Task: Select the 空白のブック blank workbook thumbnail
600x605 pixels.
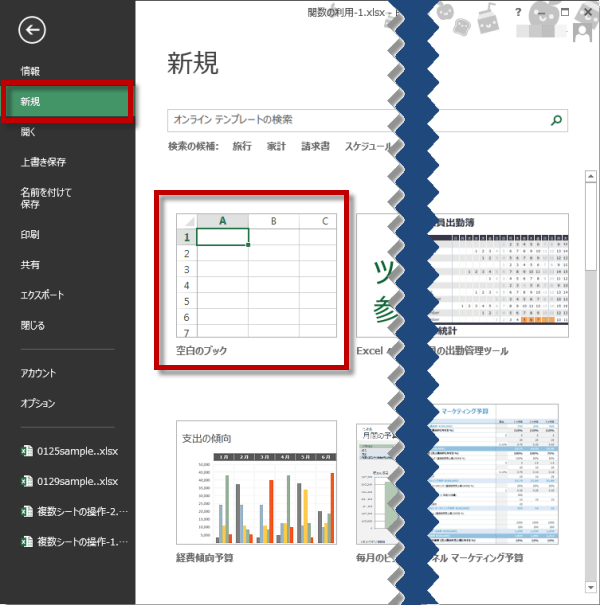Action: [x=256, y=275]
